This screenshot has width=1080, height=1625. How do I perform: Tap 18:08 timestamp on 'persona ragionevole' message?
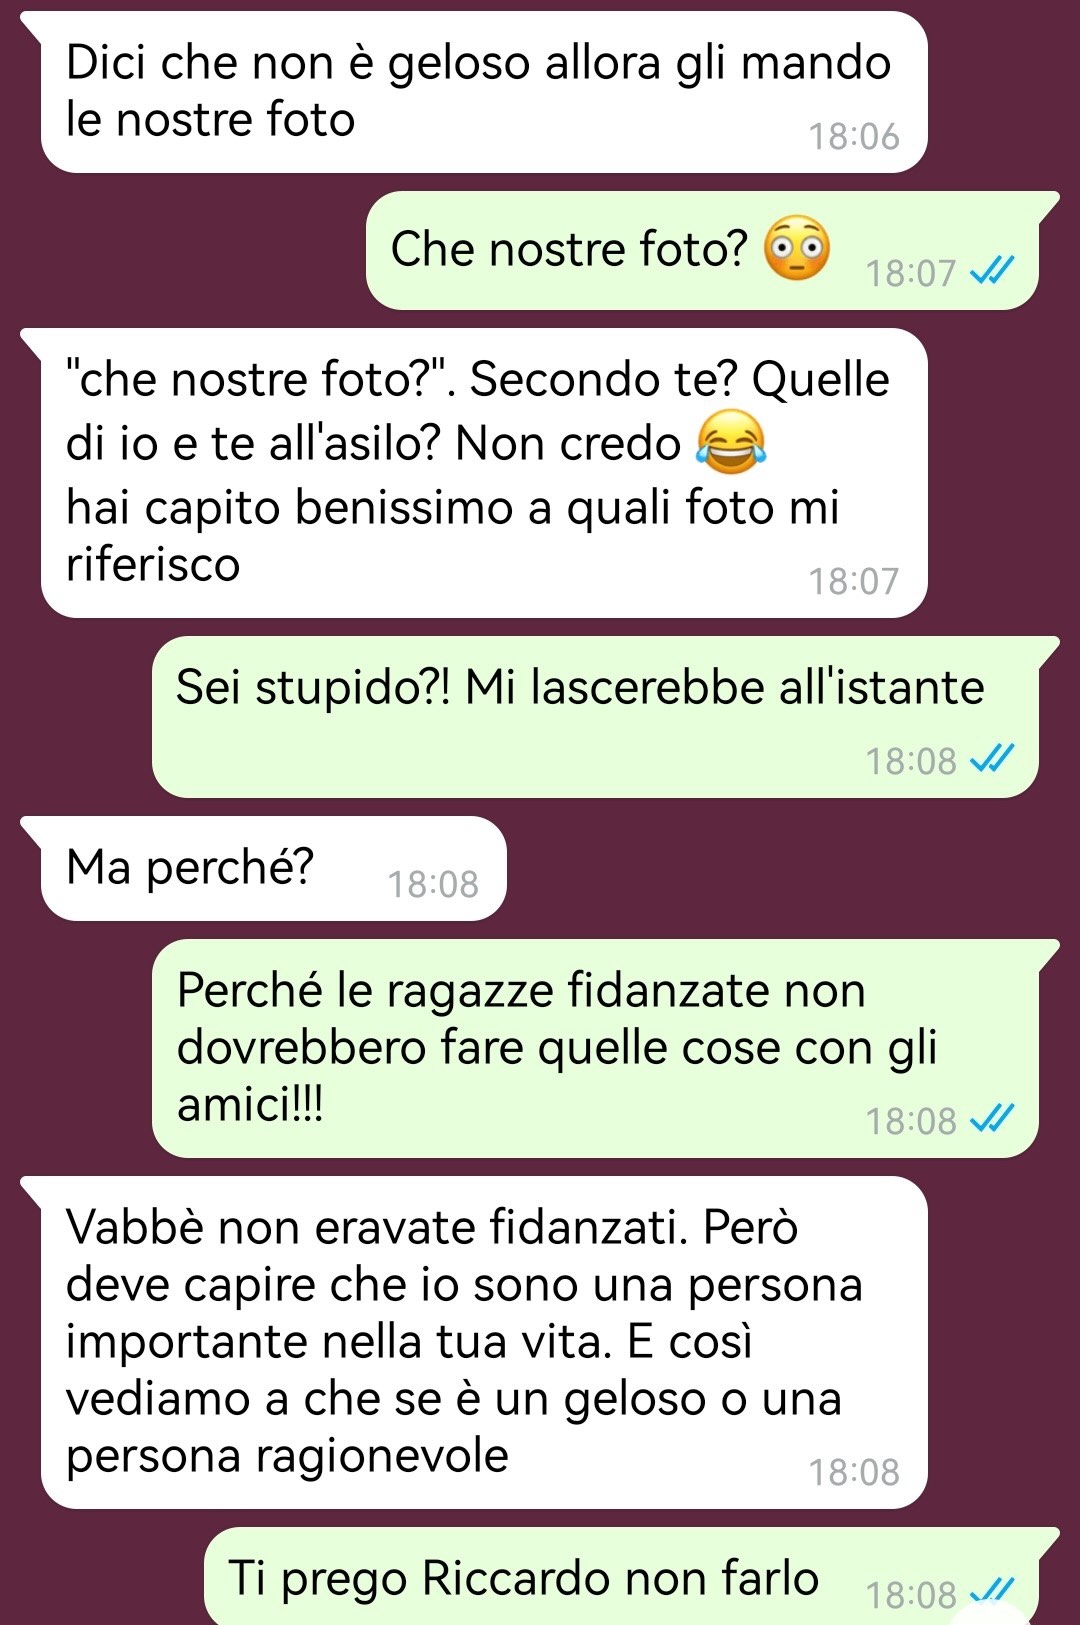tap(854, 1472)
